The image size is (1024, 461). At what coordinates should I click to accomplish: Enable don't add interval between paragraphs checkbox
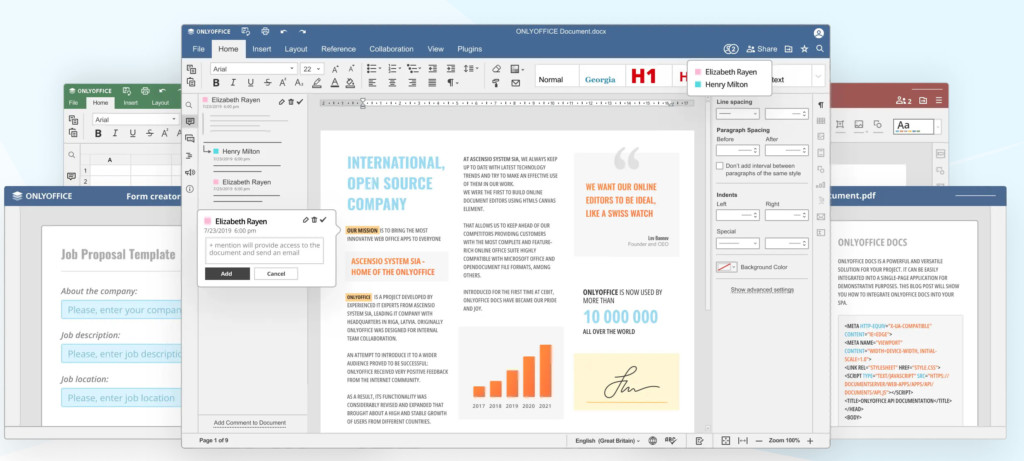coord(721,165)
